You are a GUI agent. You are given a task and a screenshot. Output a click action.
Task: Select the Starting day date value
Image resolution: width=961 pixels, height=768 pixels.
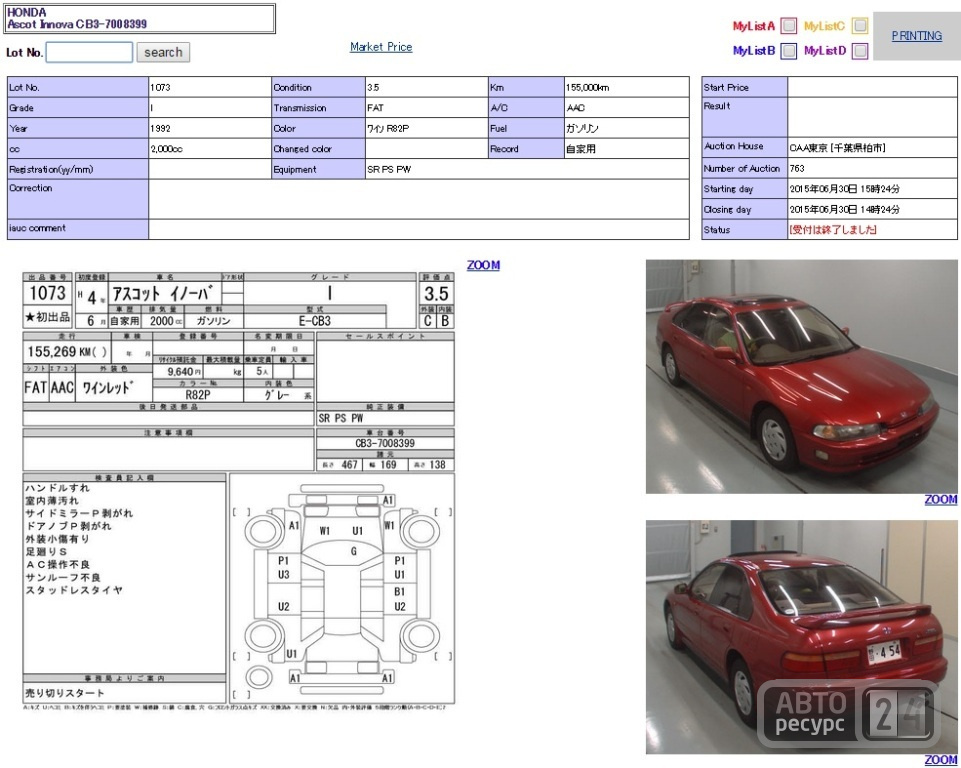pos(845,189)
